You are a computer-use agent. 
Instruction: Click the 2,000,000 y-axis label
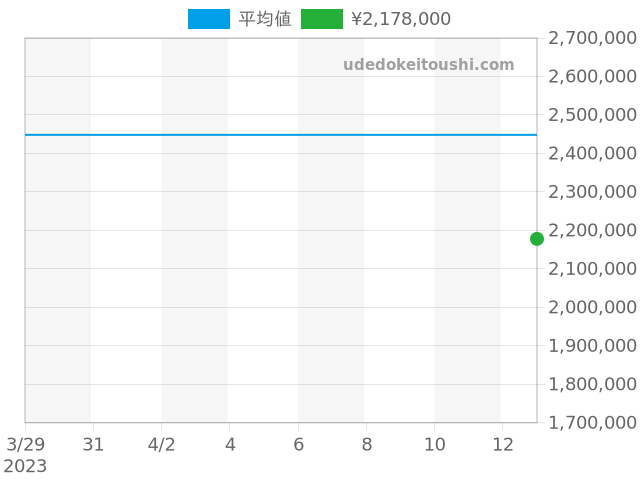(x=592, y=307)
